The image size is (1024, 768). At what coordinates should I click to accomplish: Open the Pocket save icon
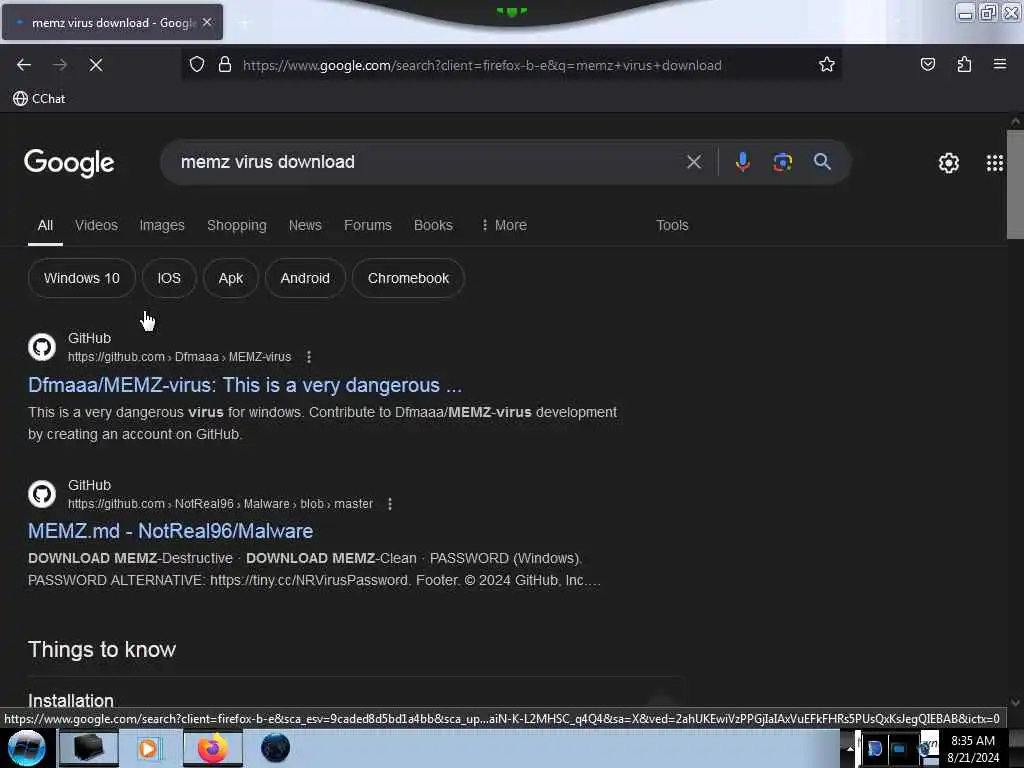(x=927, y=64)
